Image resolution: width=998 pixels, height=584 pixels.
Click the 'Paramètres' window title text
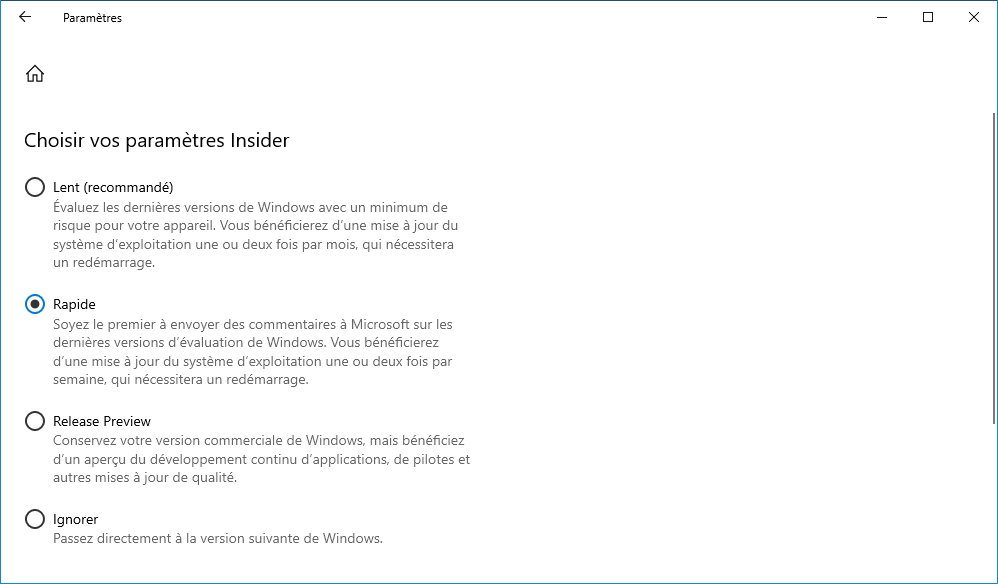coord(92,18)
